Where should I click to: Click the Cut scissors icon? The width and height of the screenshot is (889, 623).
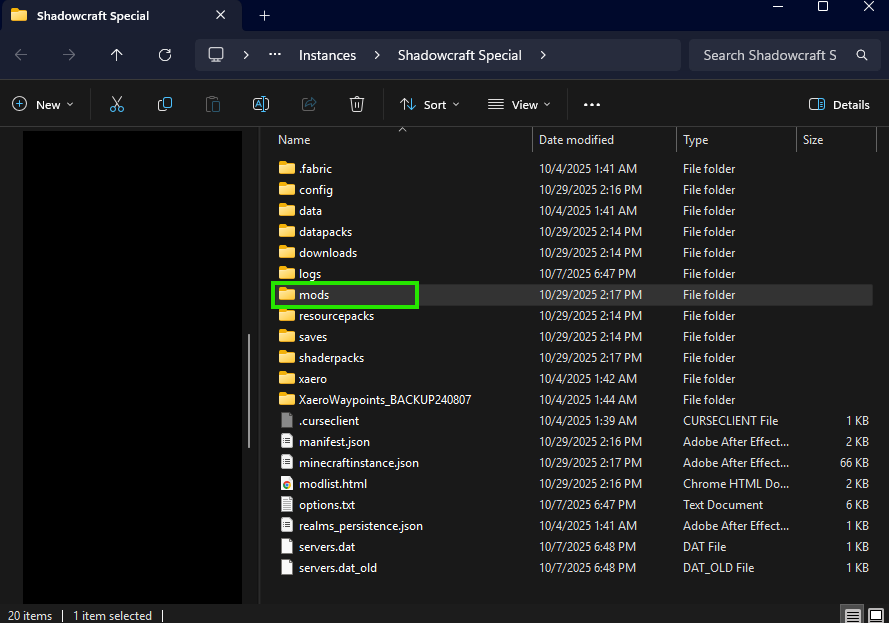(117, 104)
